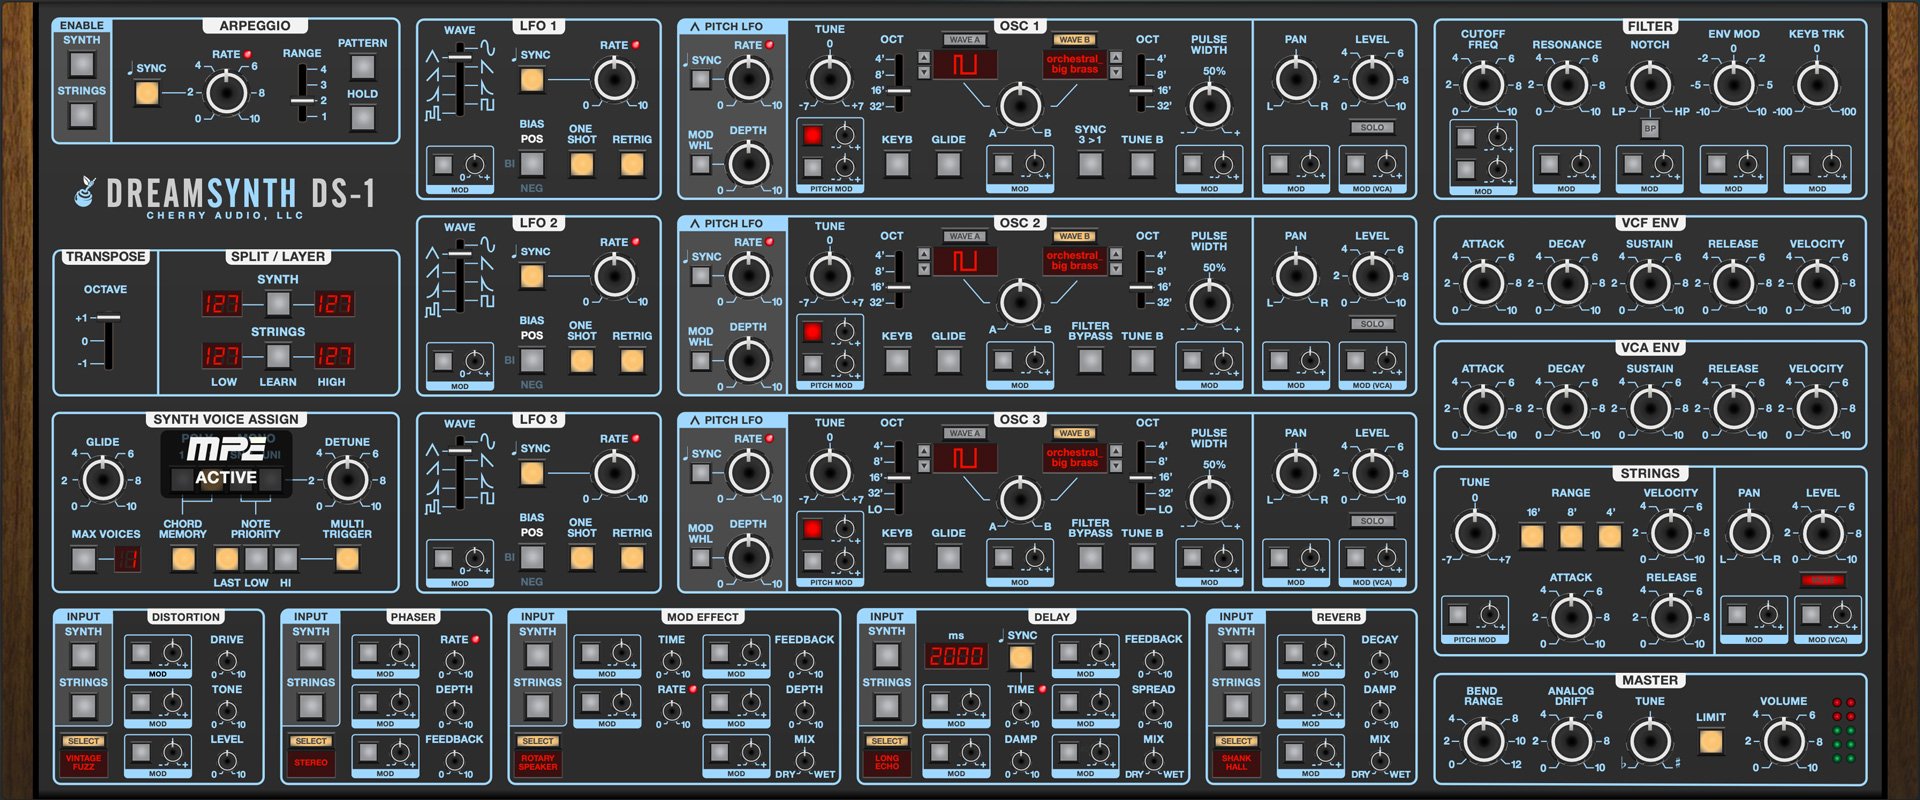Click the Split/Layer Synth Learn button

(278, 303)
